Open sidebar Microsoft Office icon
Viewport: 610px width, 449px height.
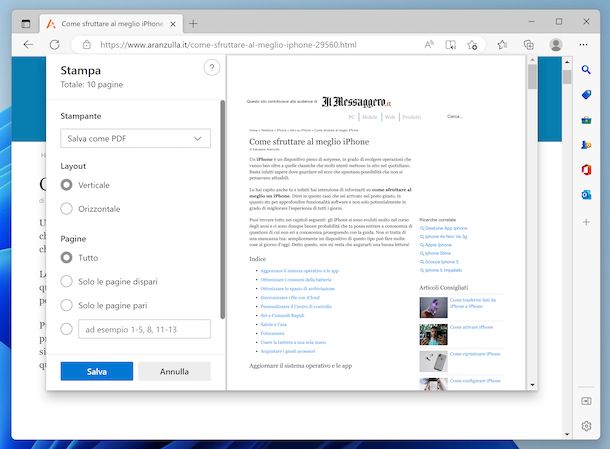coord(586,170)
